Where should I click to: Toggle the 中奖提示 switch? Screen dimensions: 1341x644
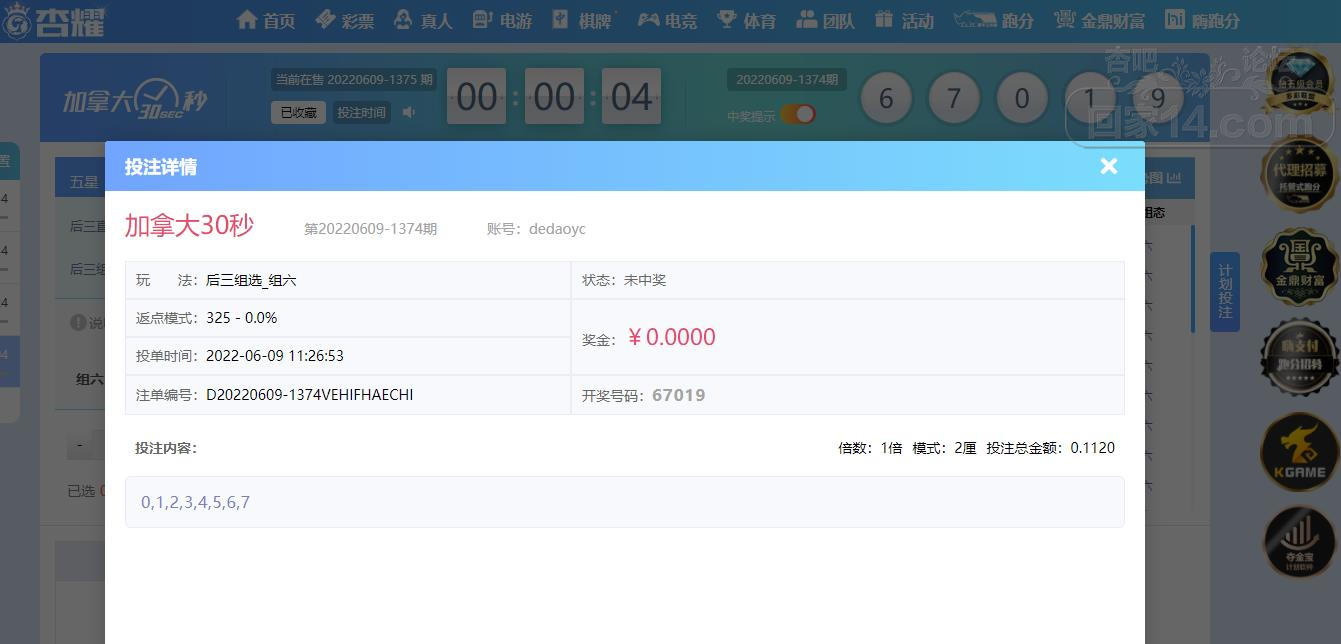798,115
